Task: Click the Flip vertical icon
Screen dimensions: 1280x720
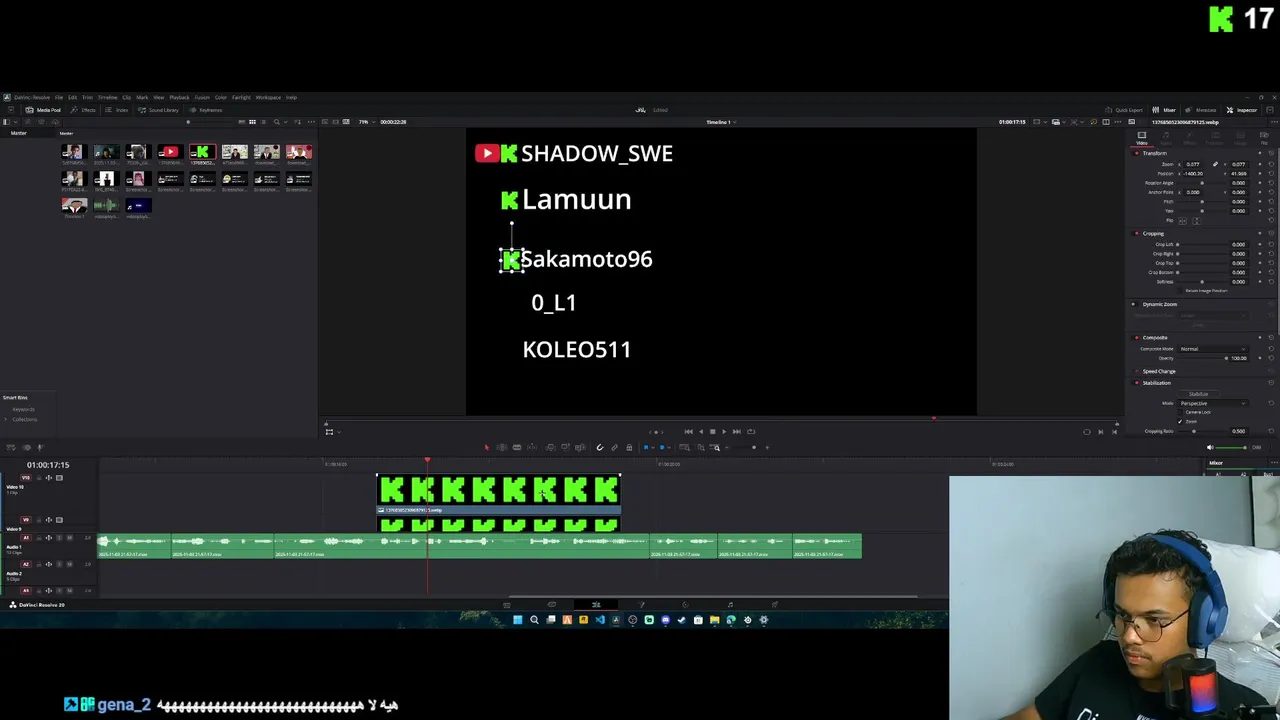Action: click(1197, 221)
